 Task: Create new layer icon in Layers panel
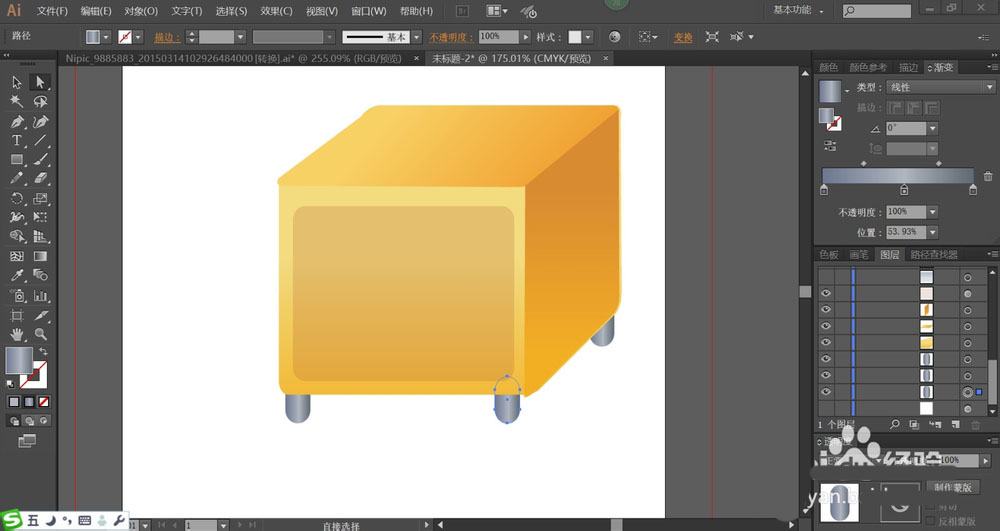(x=955, y=424)
